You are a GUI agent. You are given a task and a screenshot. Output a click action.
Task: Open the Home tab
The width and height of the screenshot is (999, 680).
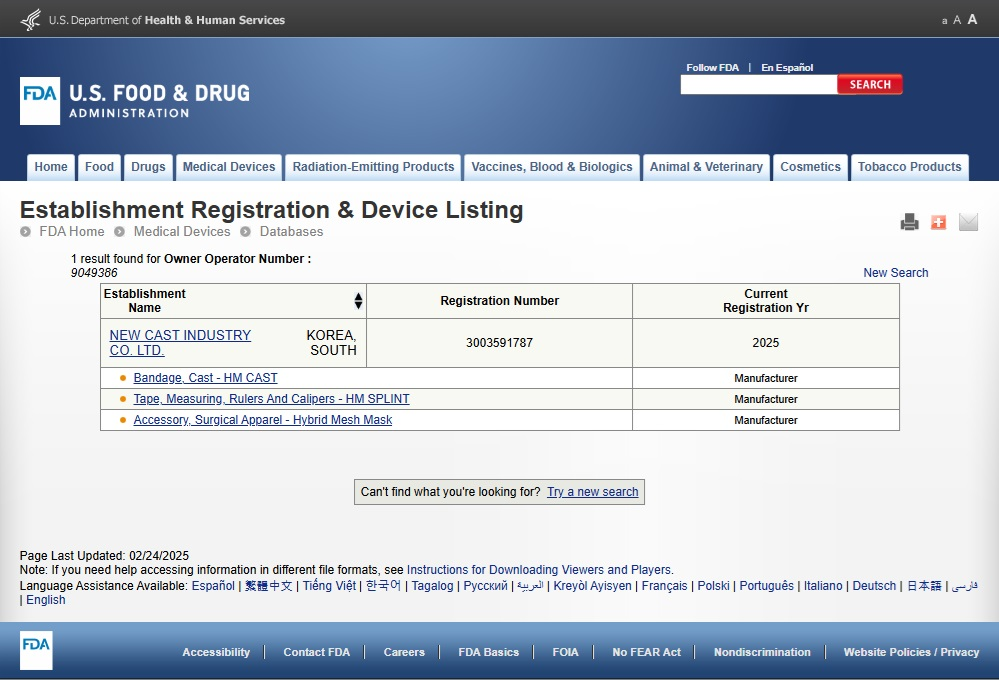click(x=51, y=167)
